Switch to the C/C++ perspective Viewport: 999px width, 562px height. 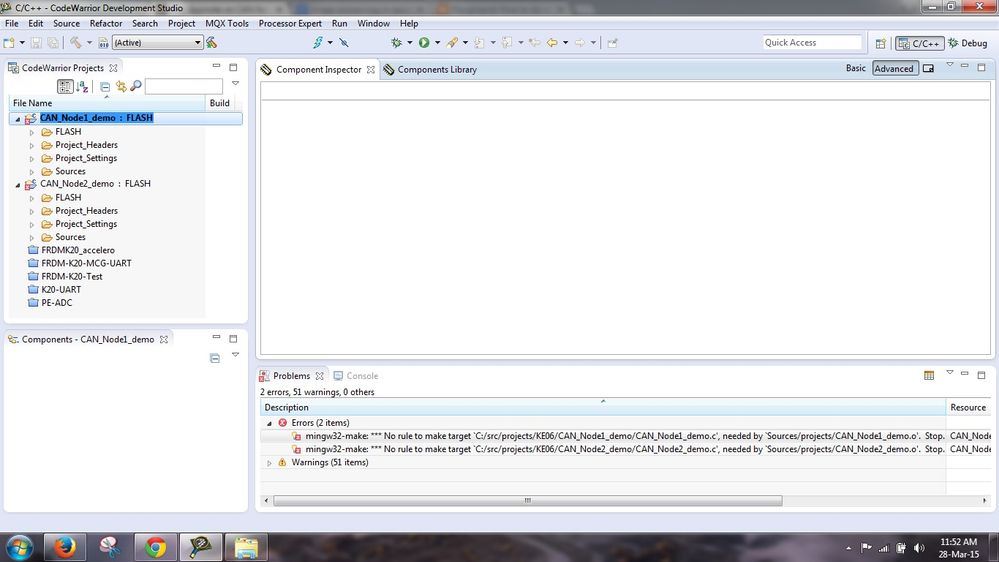(919, 43)
